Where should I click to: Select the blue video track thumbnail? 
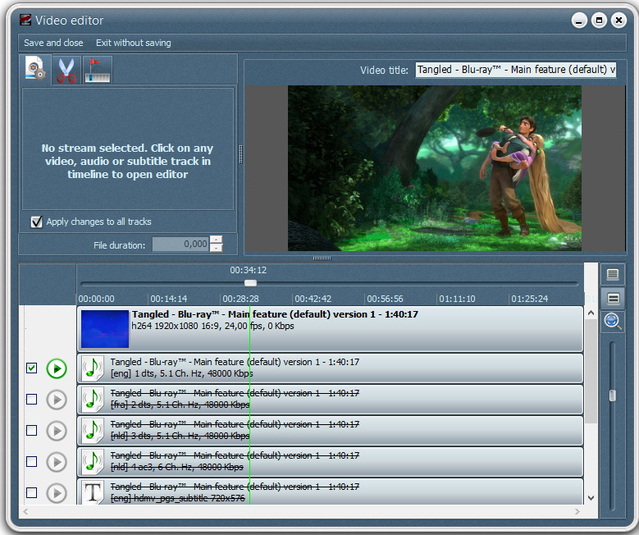pos(105,329)
